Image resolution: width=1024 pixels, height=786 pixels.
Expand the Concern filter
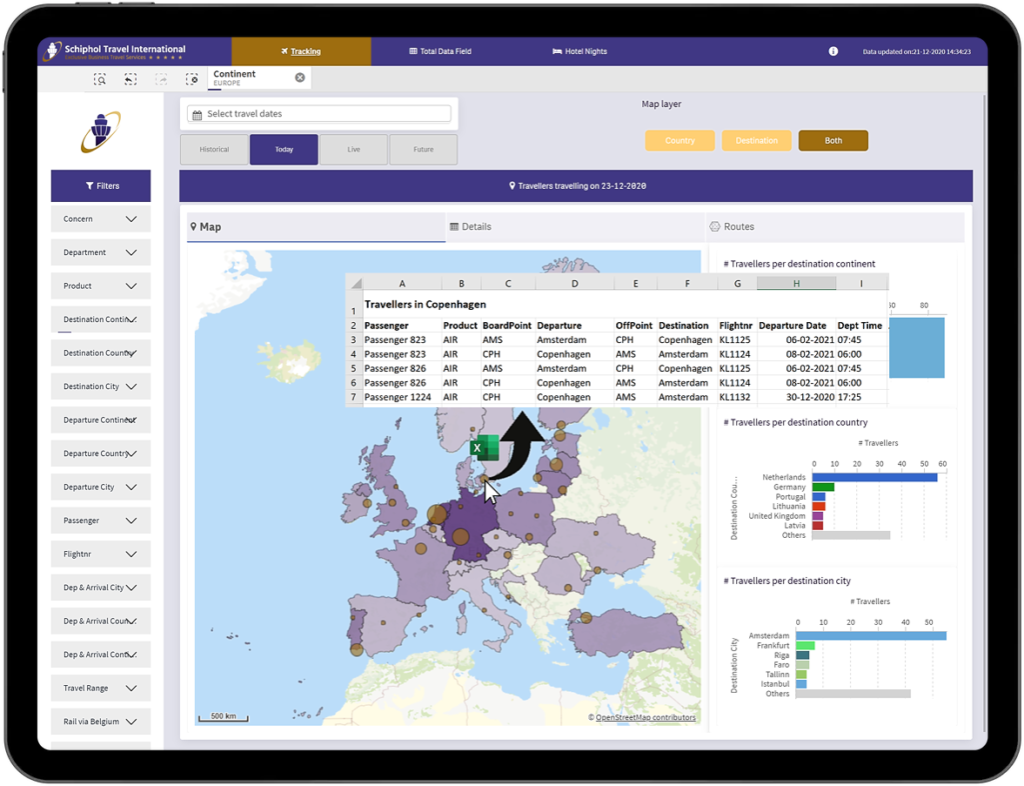[101, 219]
